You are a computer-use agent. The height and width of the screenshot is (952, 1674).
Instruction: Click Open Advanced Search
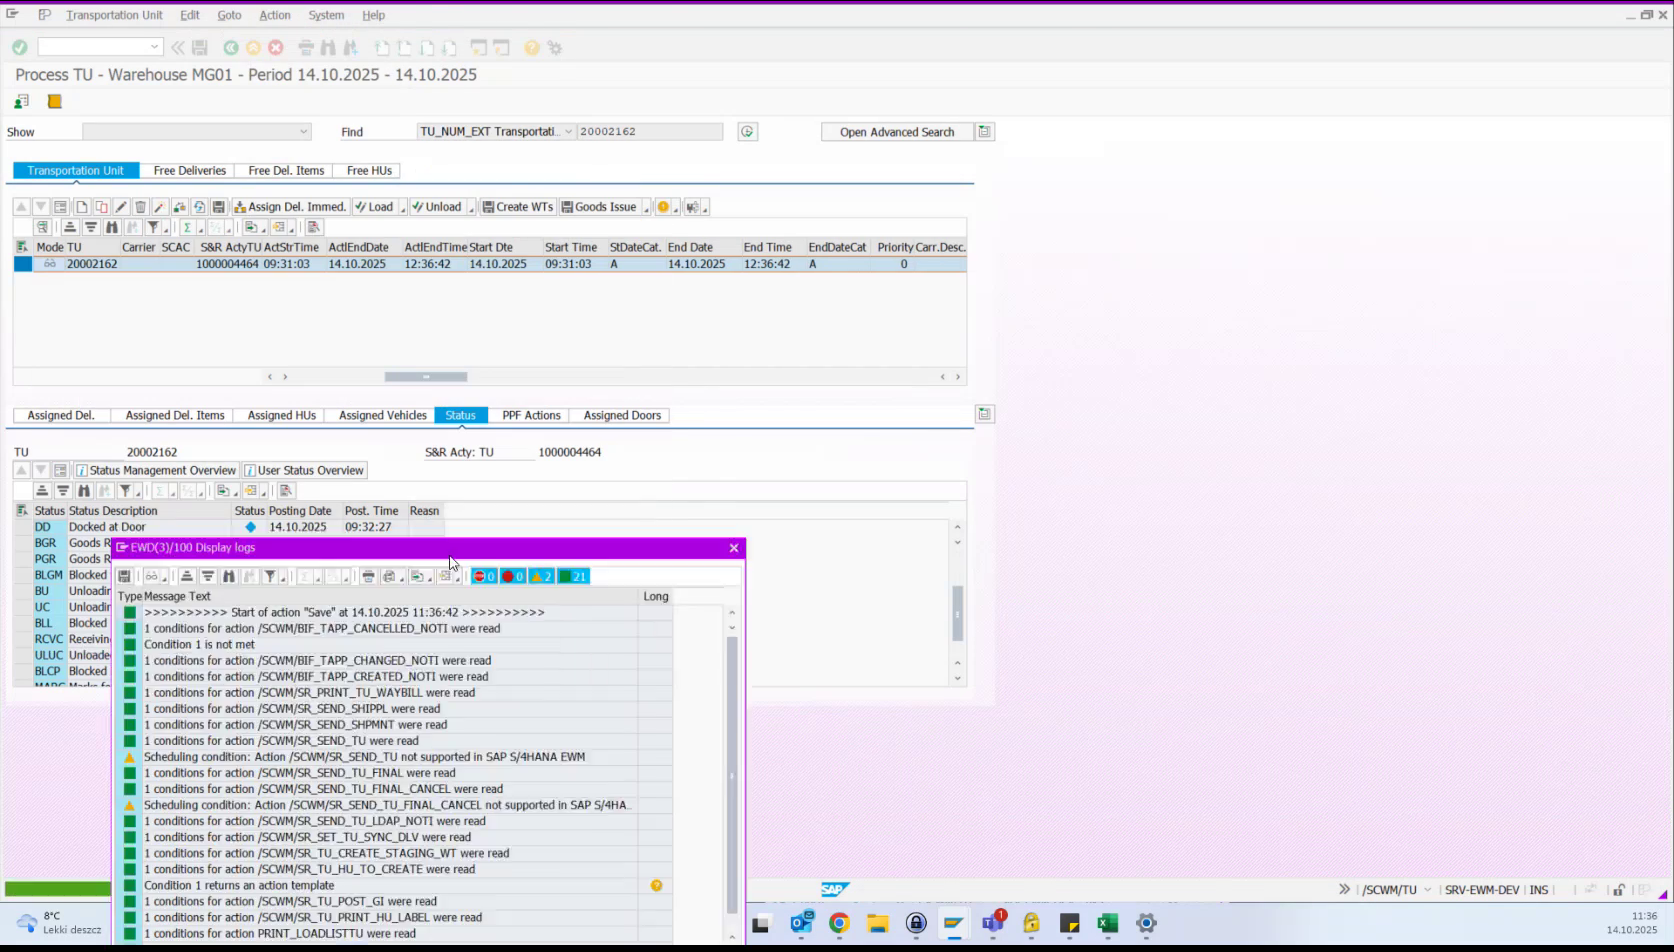(895, 131)
